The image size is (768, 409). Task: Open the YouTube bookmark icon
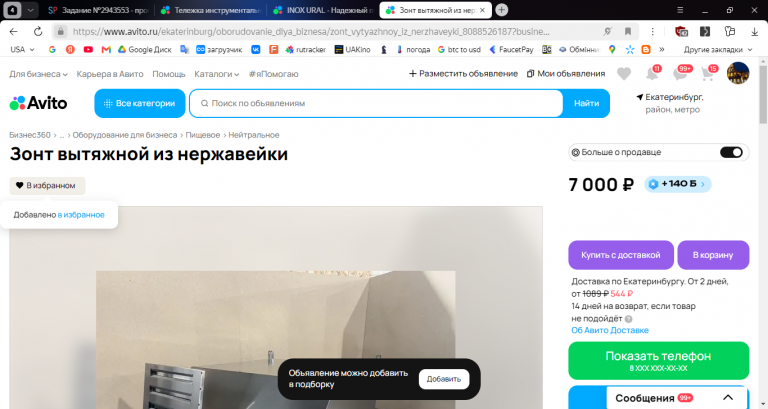click(x=88, y=49)
